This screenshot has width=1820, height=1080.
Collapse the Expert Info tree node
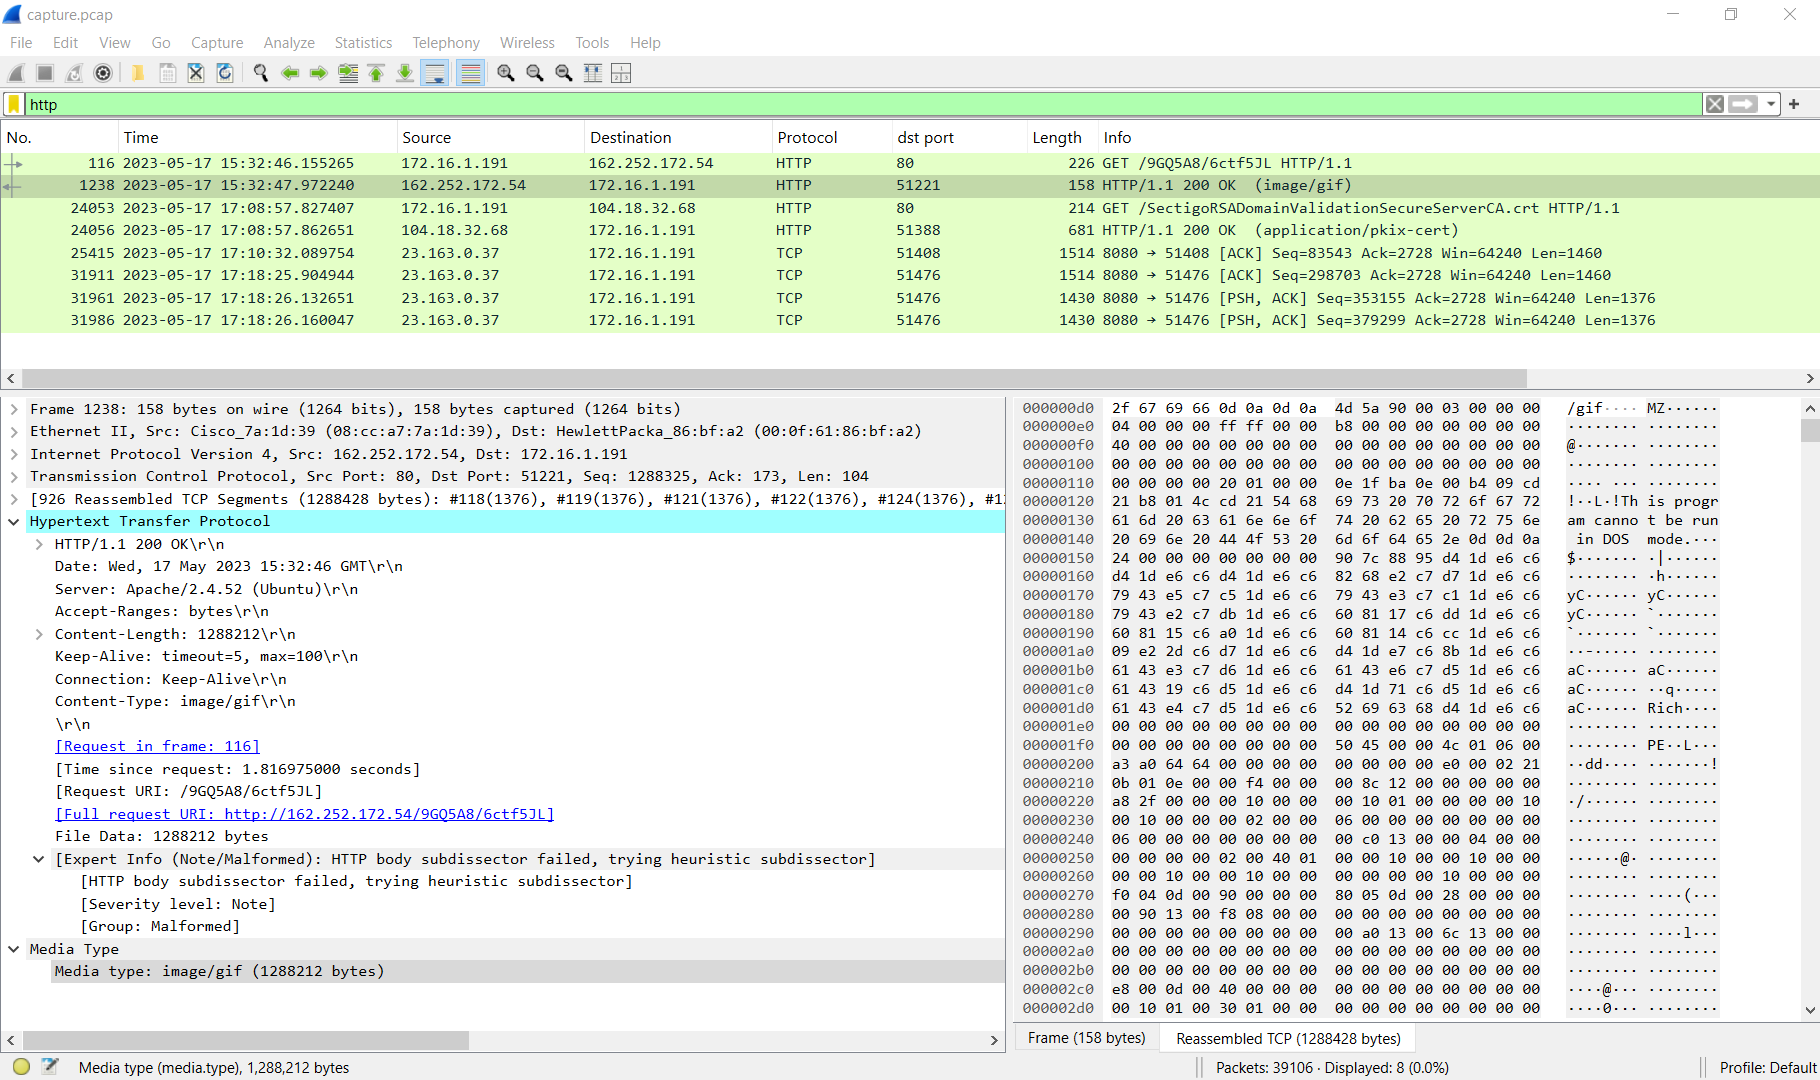click(39, 859)
